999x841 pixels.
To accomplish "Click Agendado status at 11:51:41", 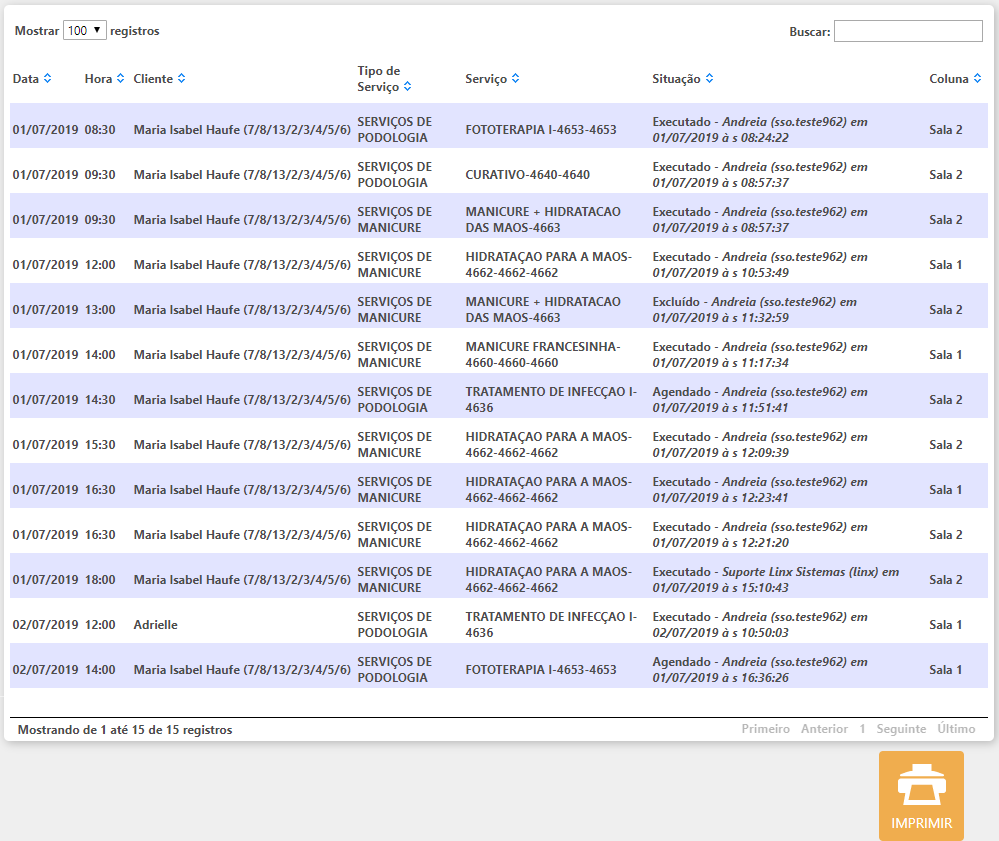I will pos(759,399).
